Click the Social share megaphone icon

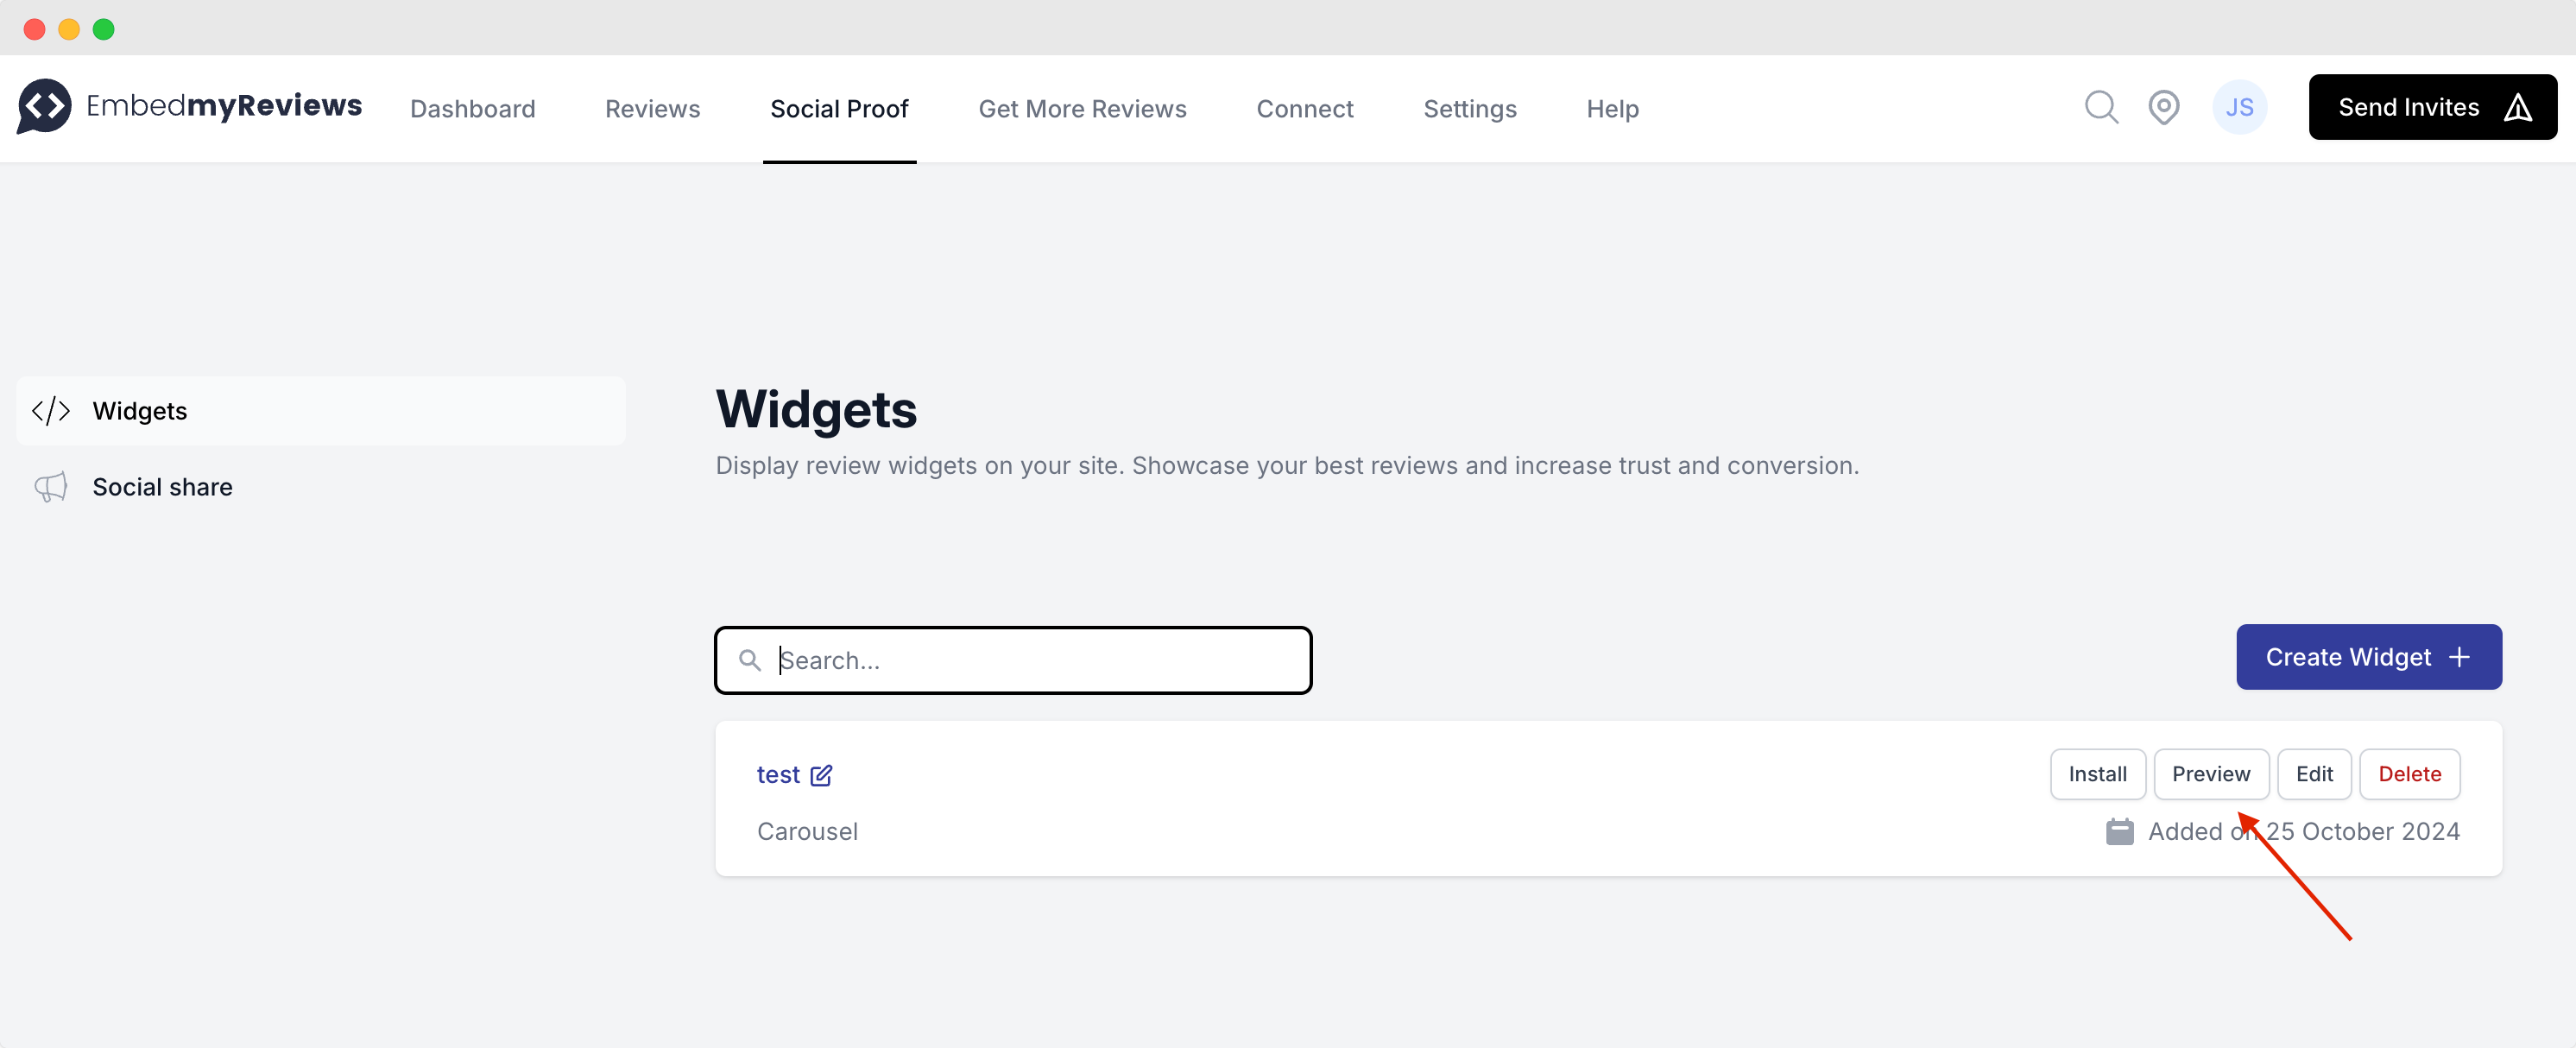pyautogui.click(x=51, y=487)
